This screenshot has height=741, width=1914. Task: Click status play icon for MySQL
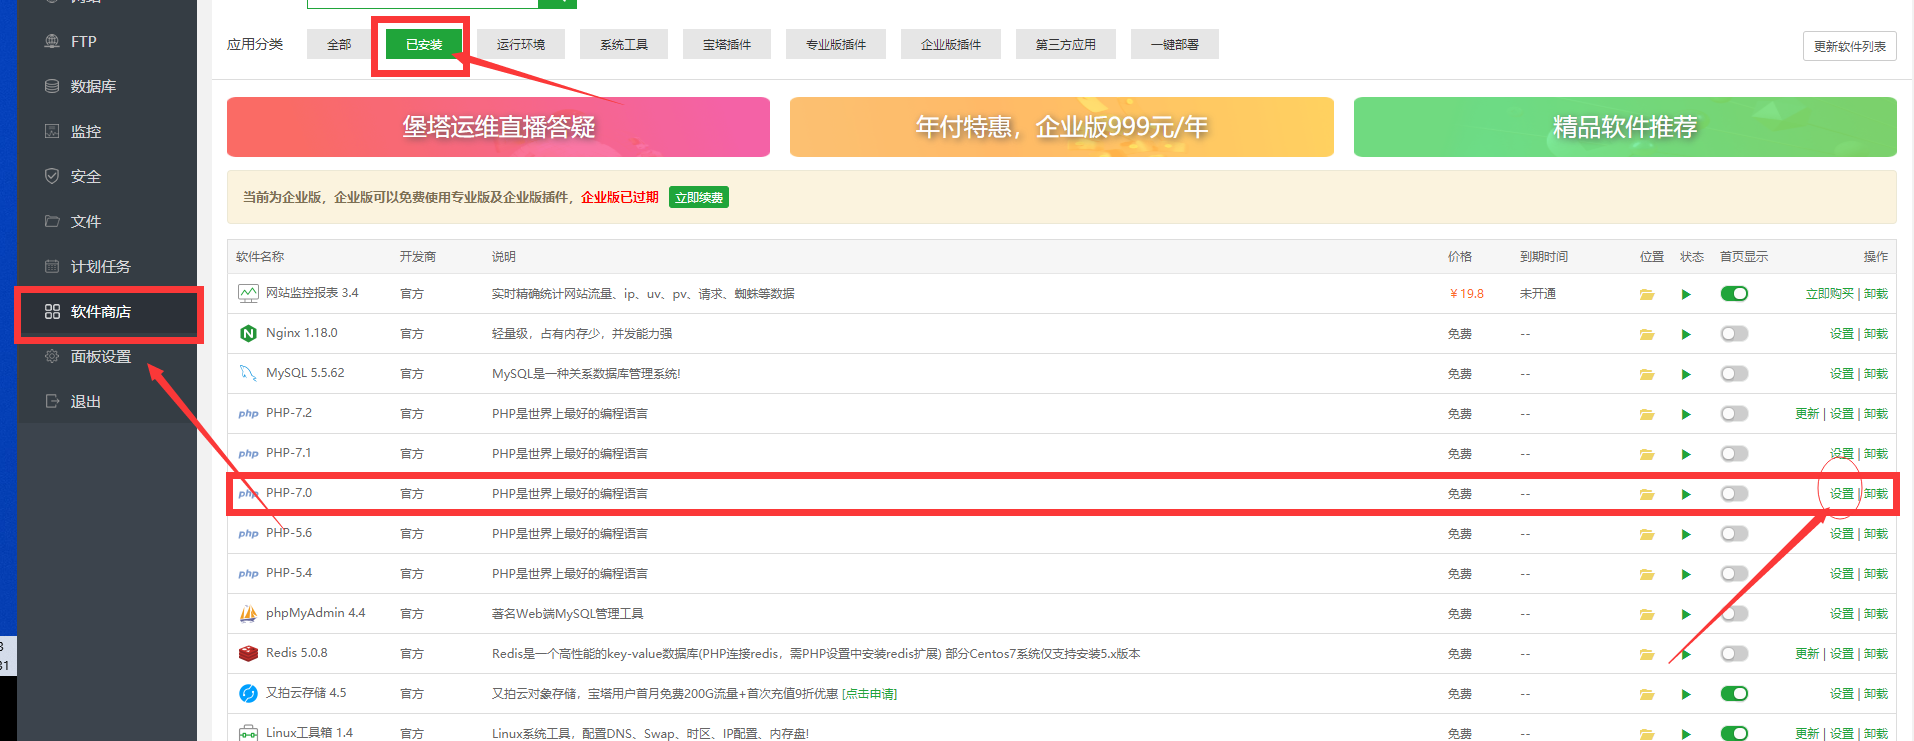click(x=1686, y=374)
